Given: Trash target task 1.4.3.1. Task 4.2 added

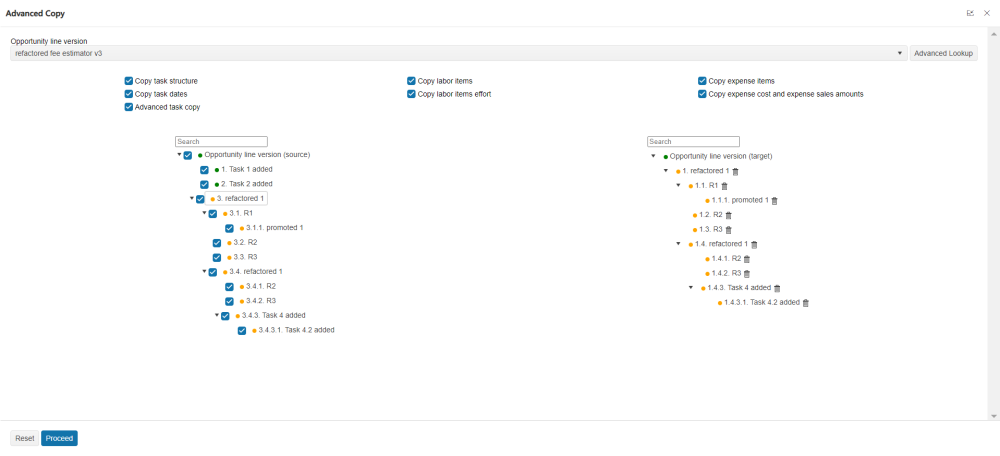Looking at the screenshot, I should [x=805, y=302].
